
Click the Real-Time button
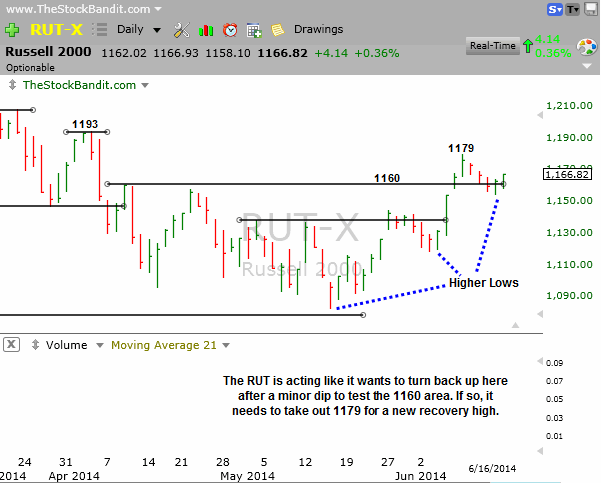tap(493, 46)
